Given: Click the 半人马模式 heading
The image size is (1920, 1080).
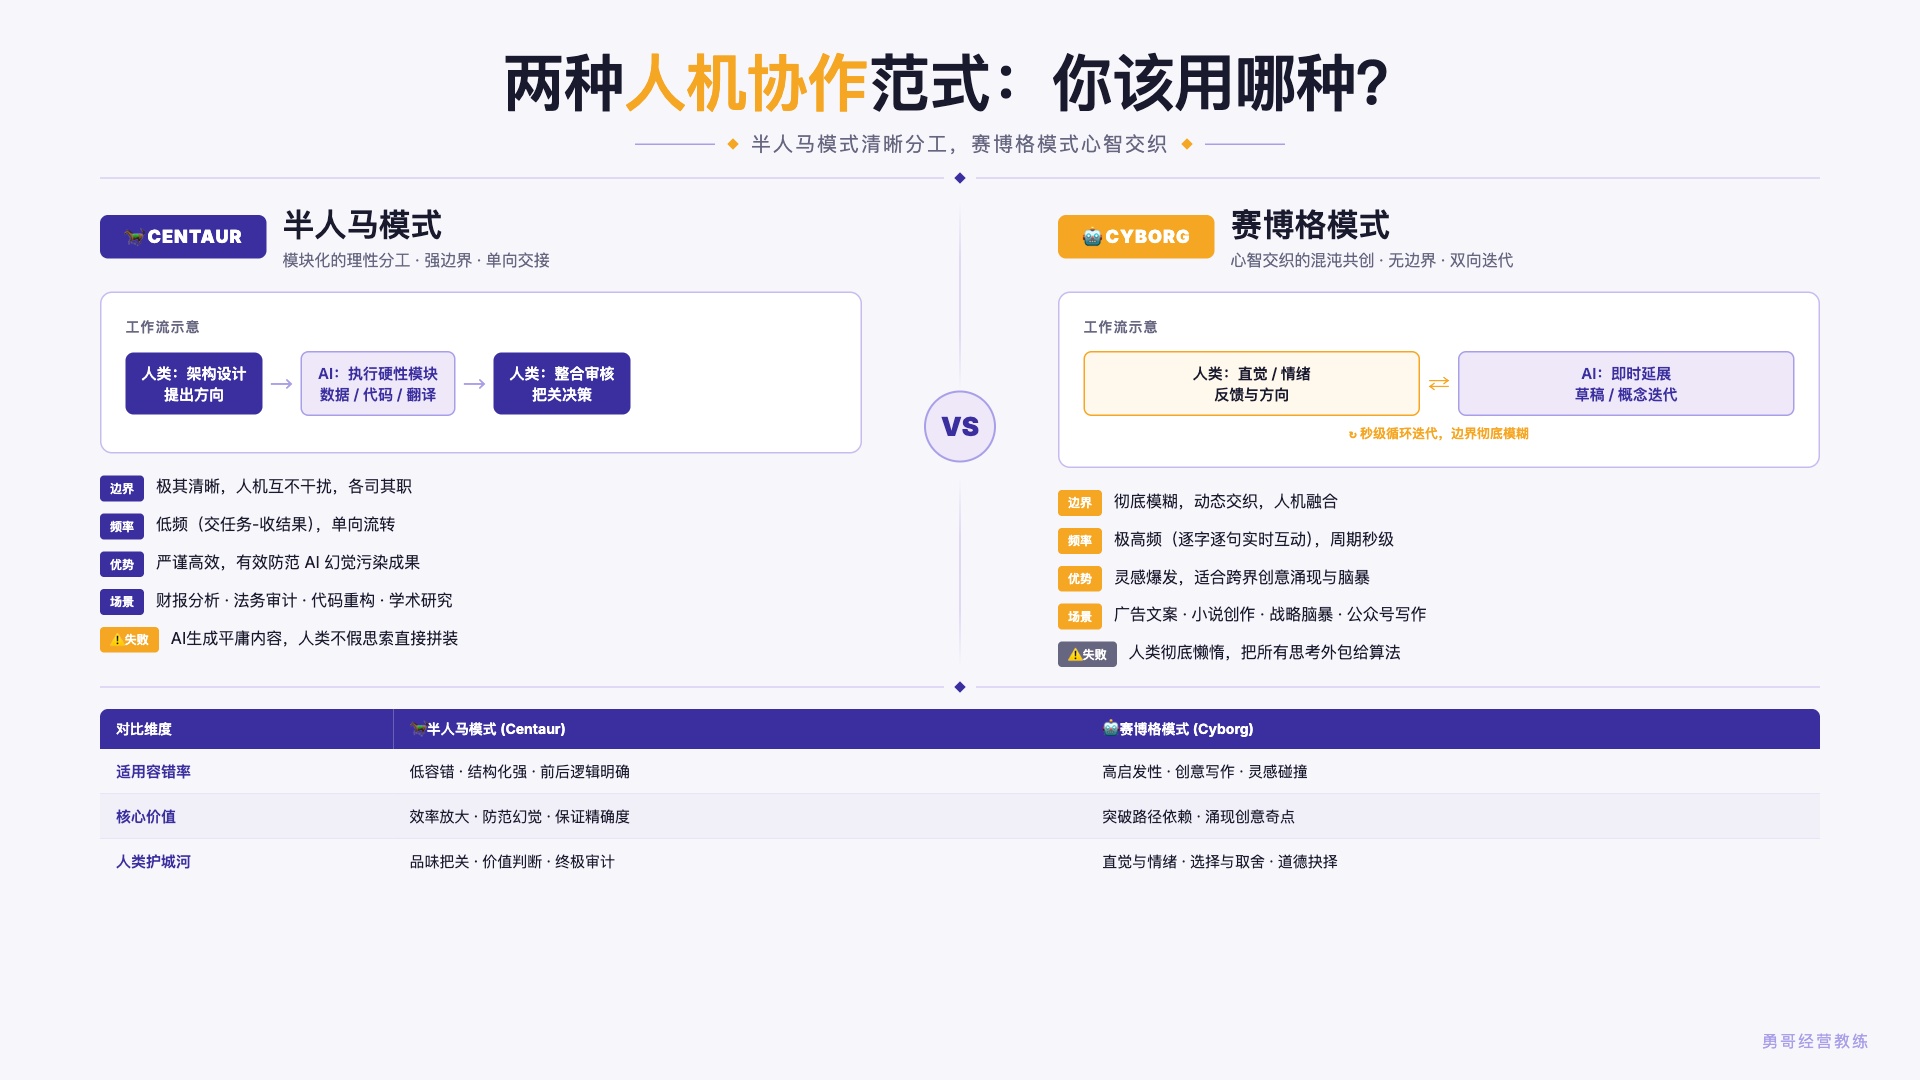Looking at the screenshot, I should [362, 225].
